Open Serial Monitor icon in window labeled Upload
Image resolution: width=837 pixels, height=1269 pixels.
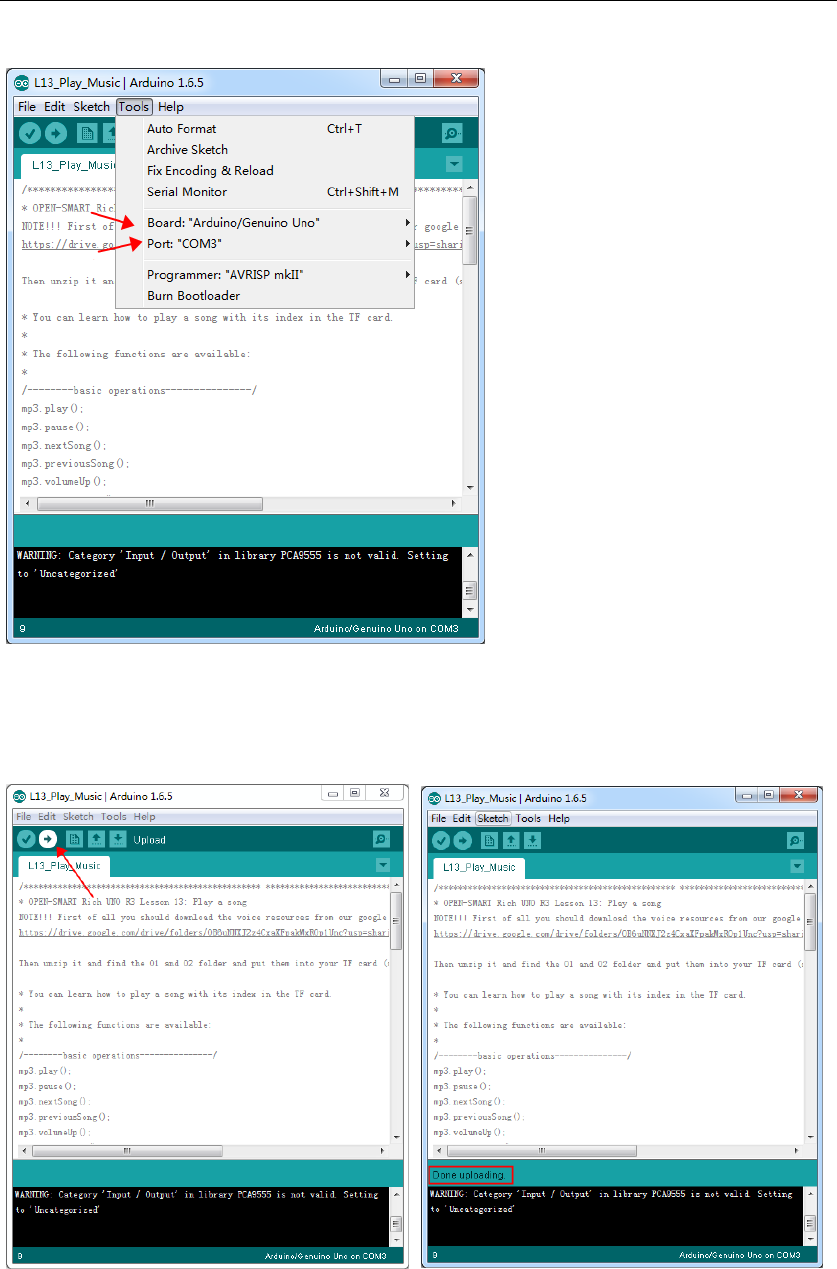(x=381, y=839)
